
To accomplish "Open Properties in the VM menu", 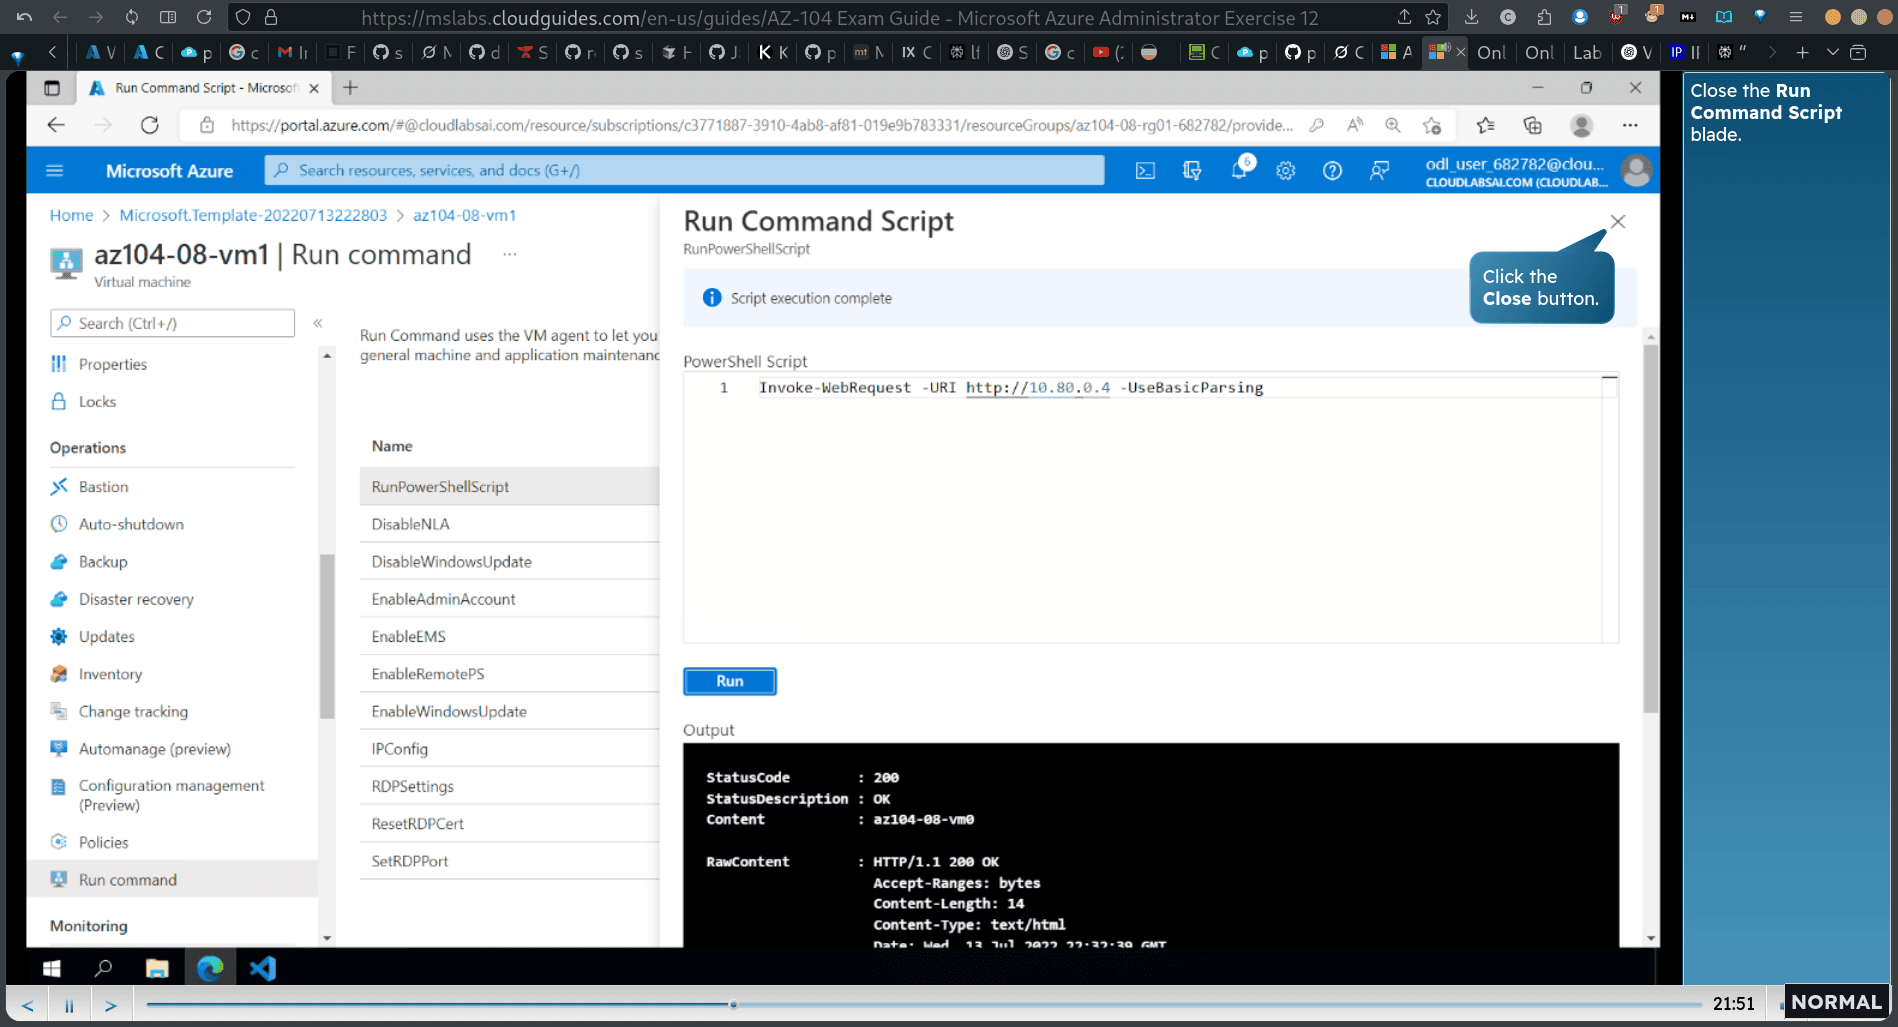I will click(x=112, y=364).
